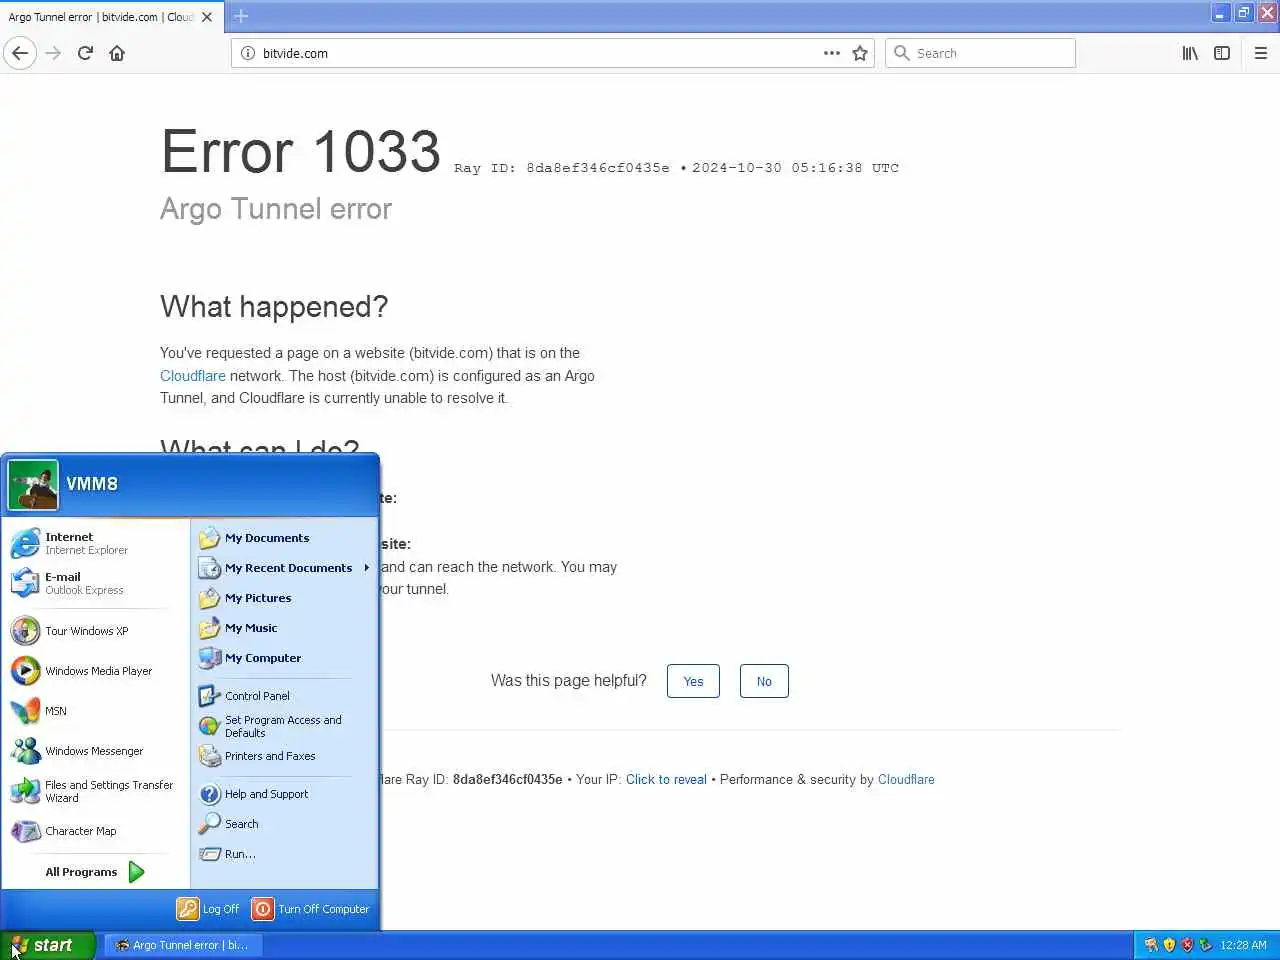The width and height of the screenshot is (1280, 960).
Task: Open Help and Support
Action: [x=284, y=794]
